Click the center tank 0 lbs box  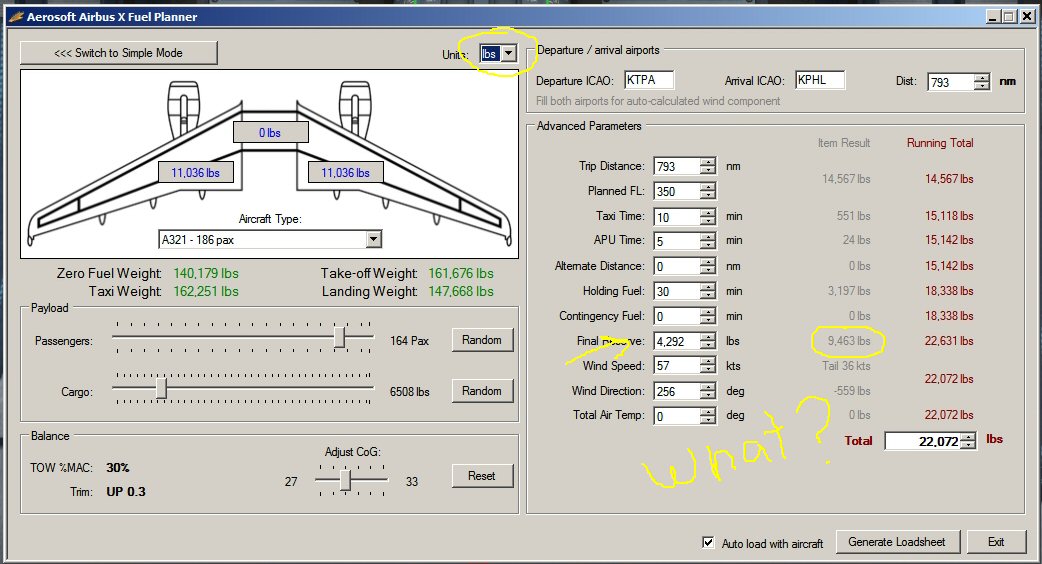coord(270,133)
